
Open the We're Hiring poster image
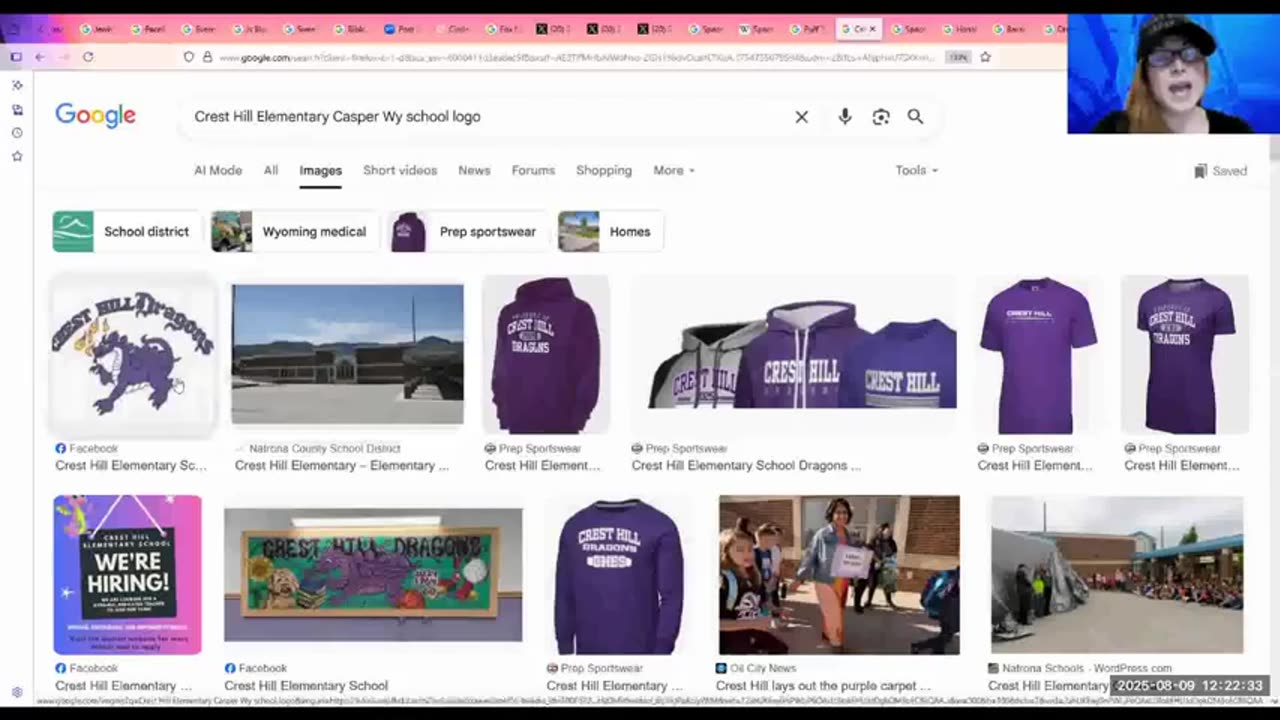click(x=127, y=575)
